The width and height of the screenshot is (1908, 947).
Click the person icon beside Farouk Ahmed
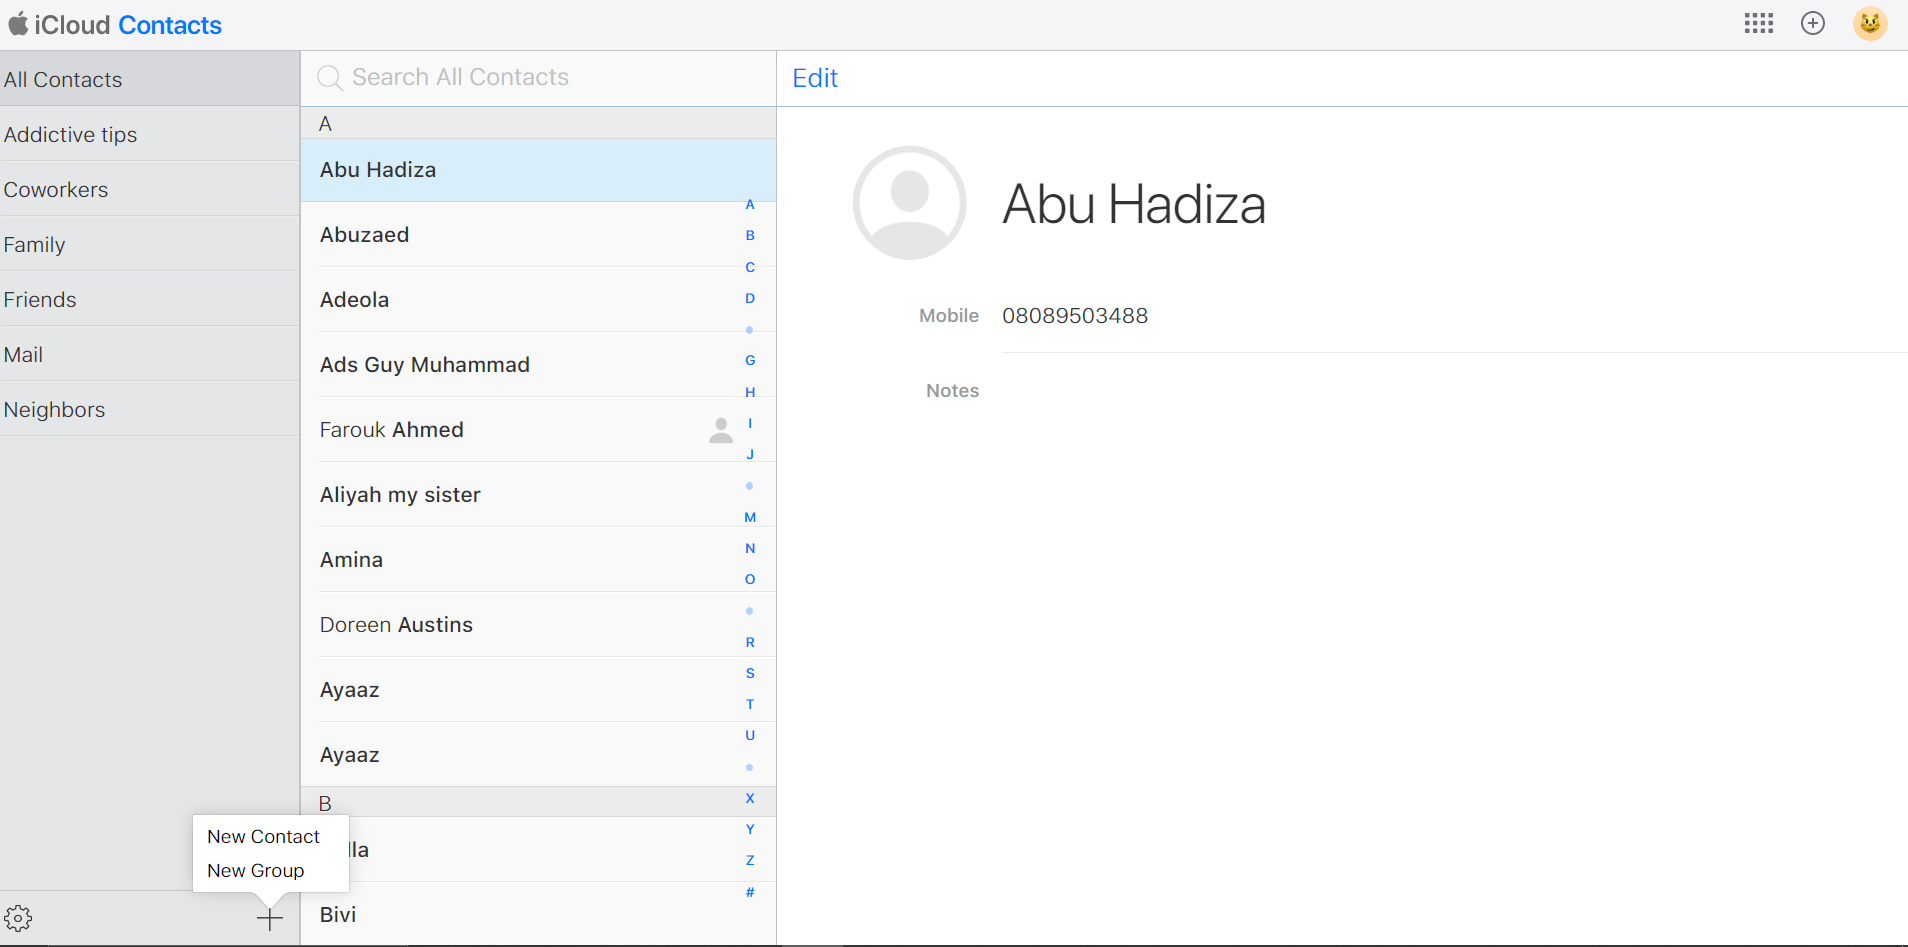(x=720, y=430)
